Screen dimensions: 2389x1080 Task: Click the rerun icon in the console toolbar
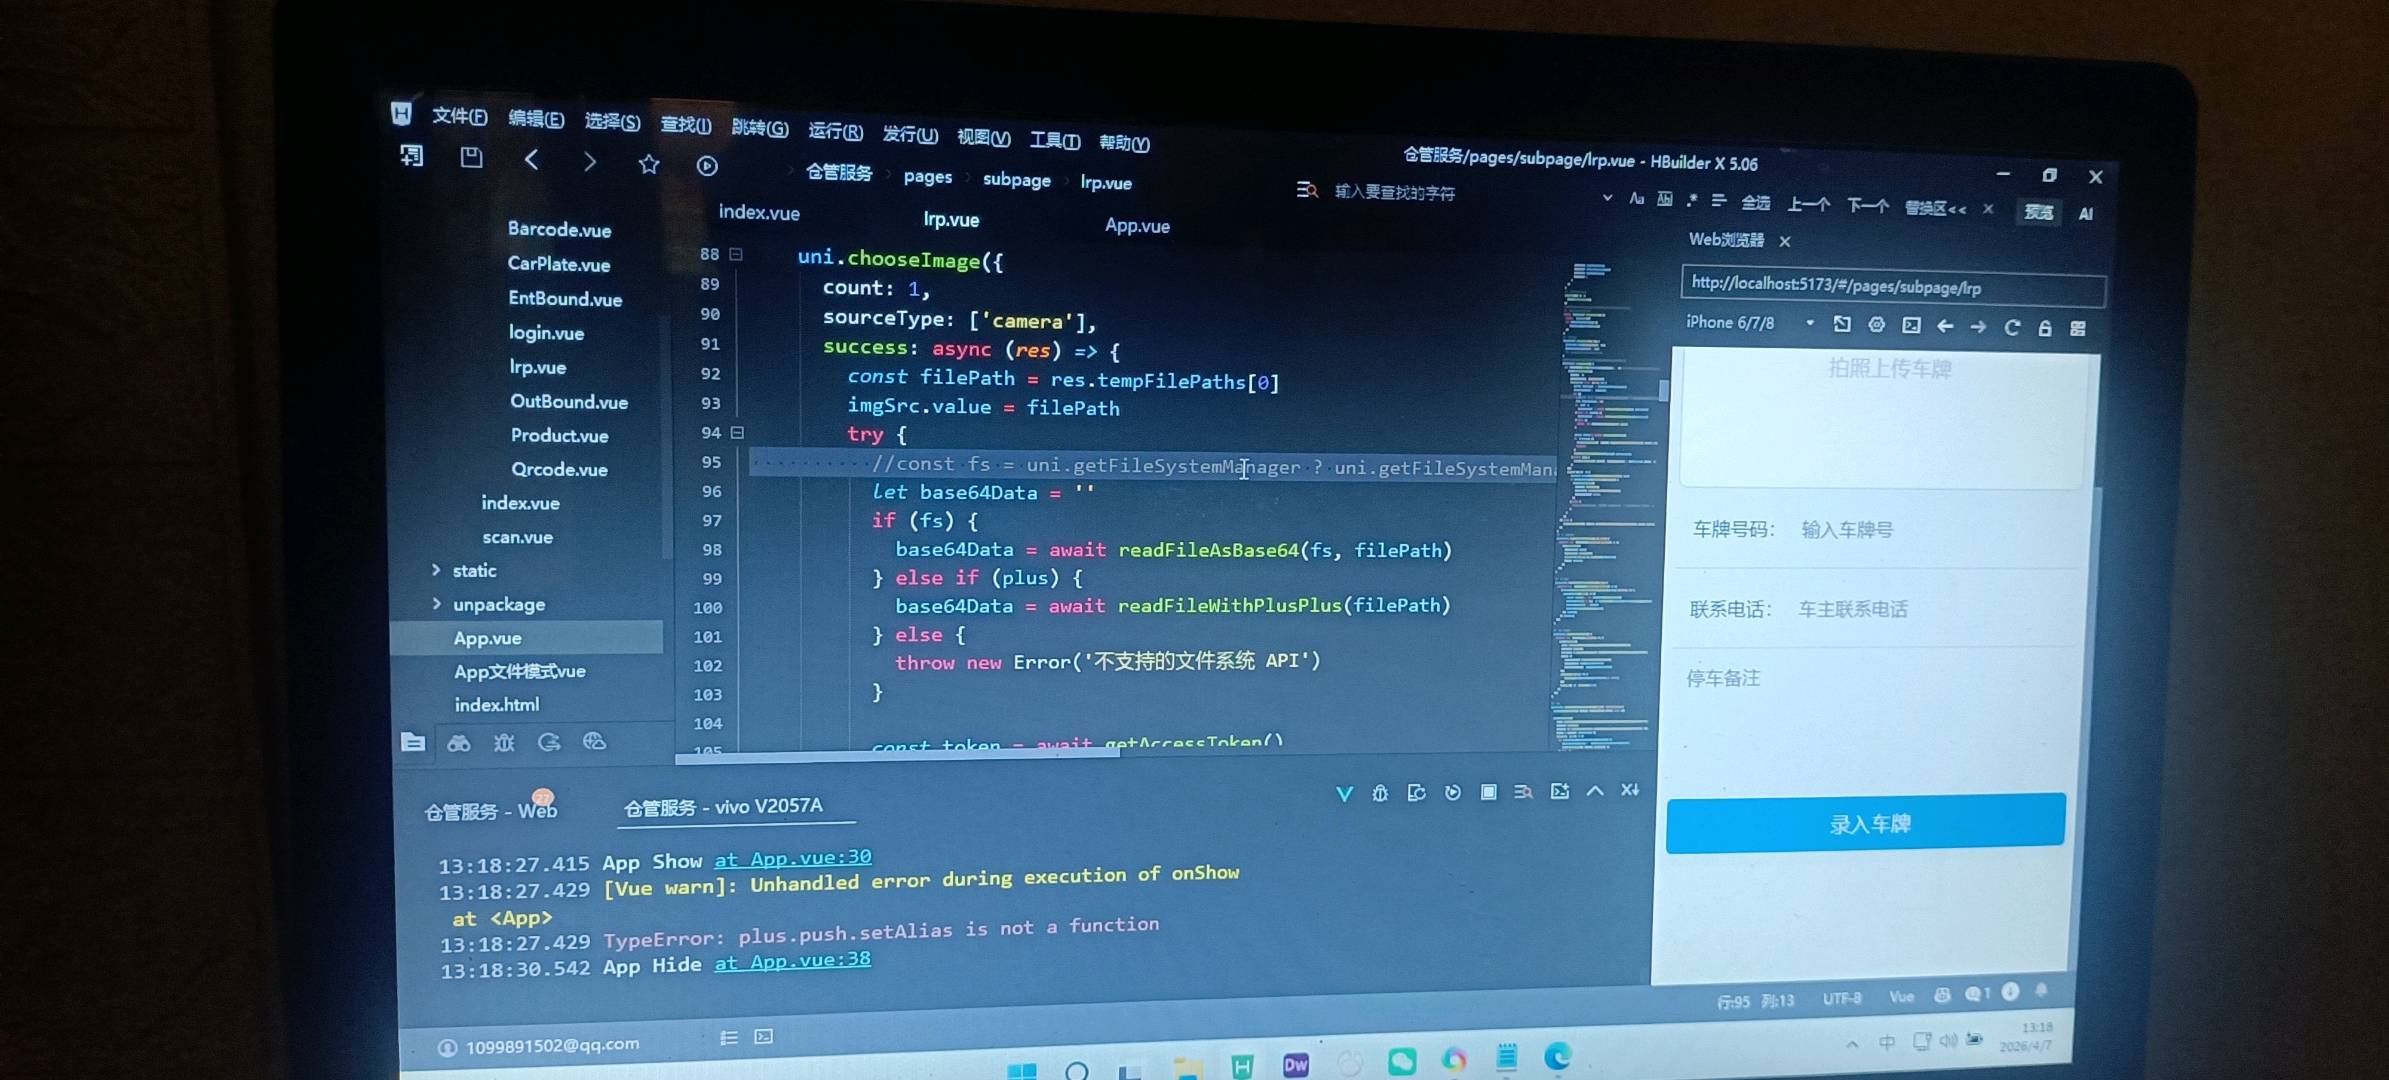tap(1453, 792)
